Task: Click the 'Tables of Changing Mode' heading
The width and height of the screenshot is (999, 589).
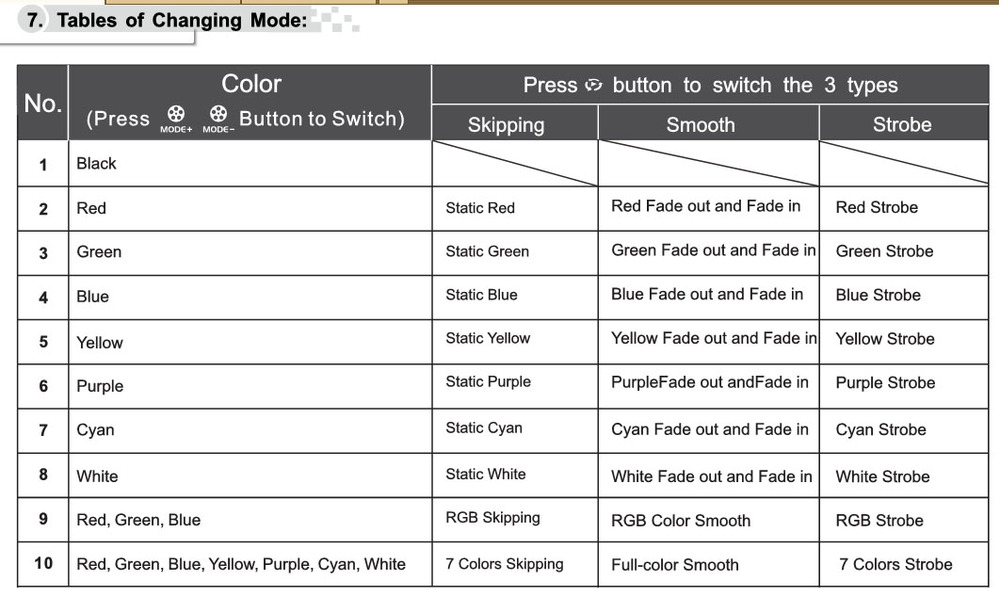Action: 182,20
